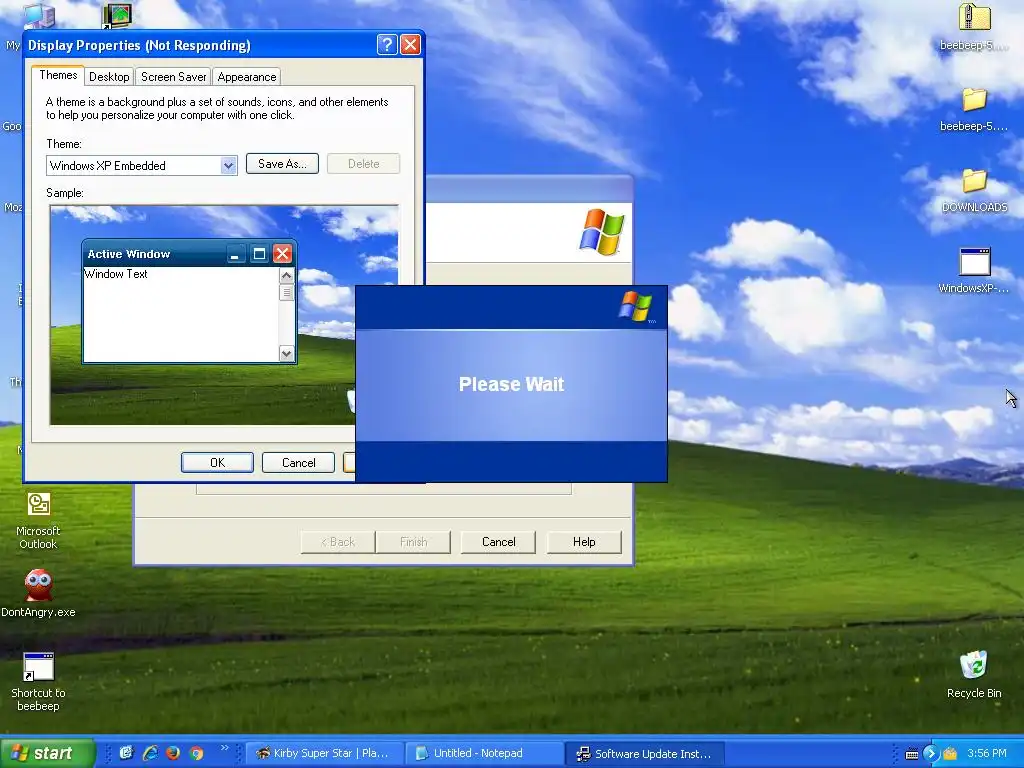The width and height of the screenshot is (1024, 768).
Task: Open the Theme dropdown list
Action: 228,165
